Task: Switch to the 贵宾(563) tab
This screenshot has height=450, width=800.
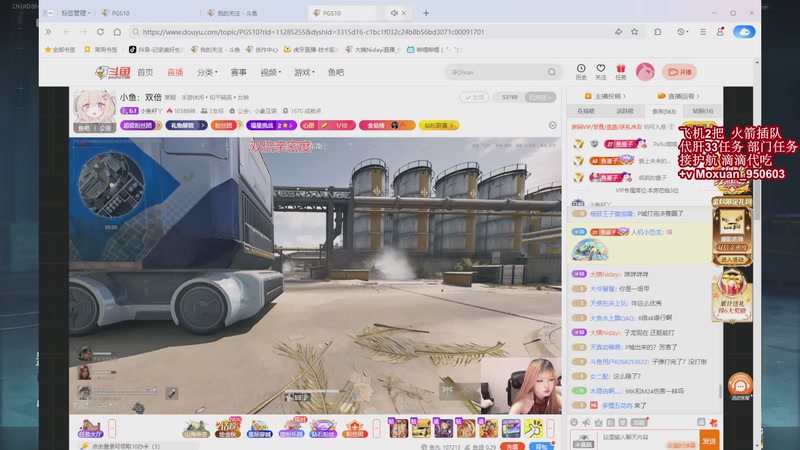Action: 664,111
